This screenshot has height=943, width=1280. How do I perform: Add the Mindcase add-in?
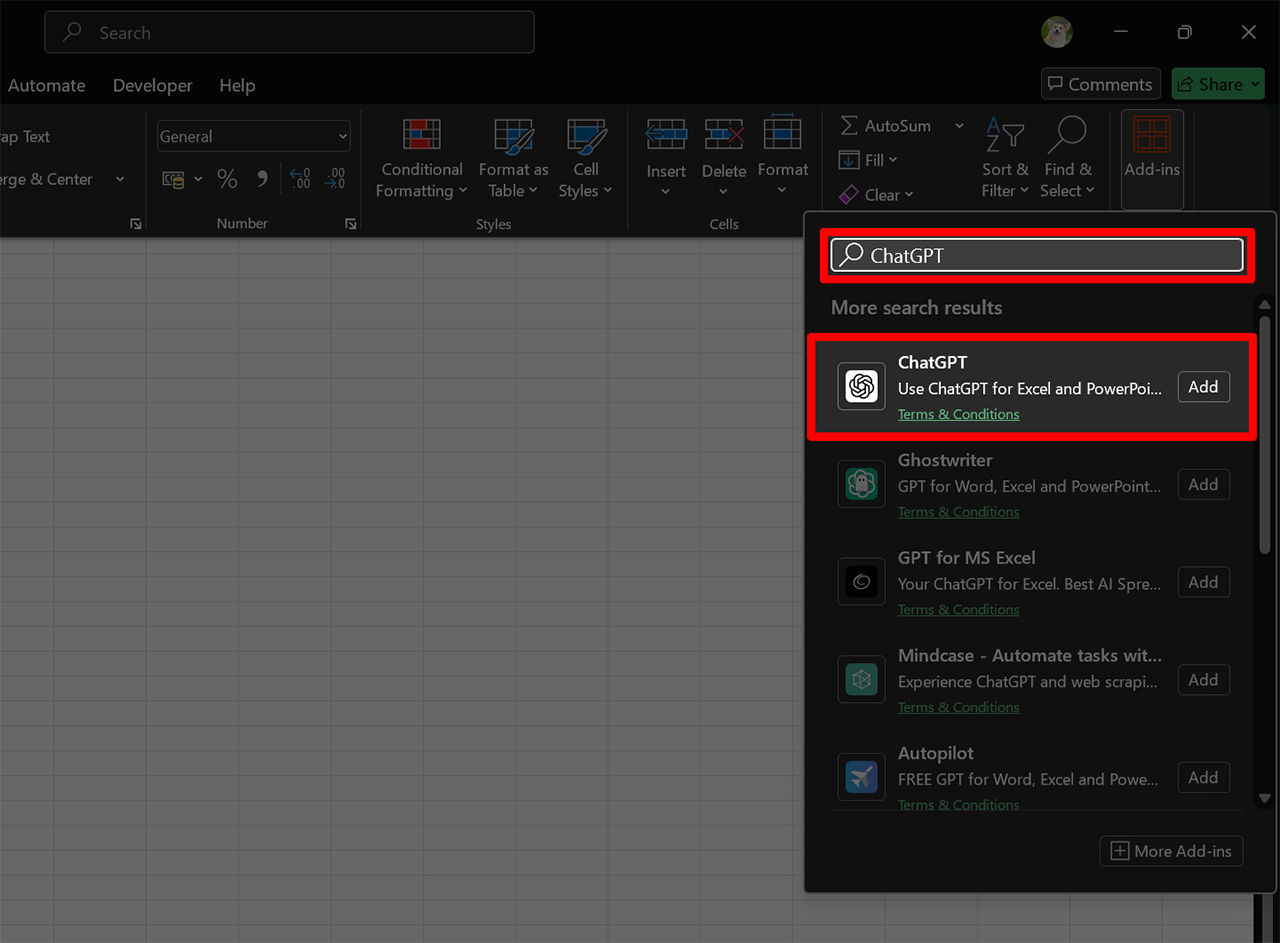click(x=1203, y=680)
